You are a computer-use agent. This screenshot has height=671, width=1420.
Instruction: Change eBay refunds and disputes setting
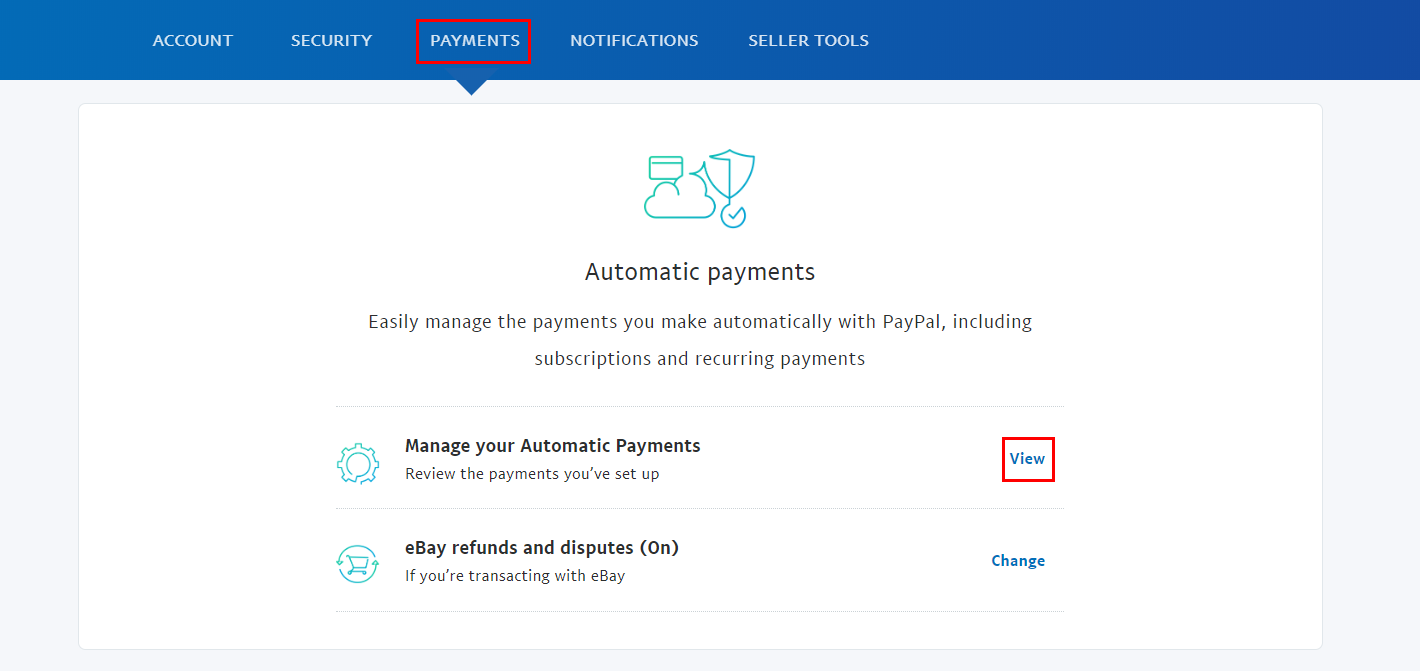coord(1018,561)
